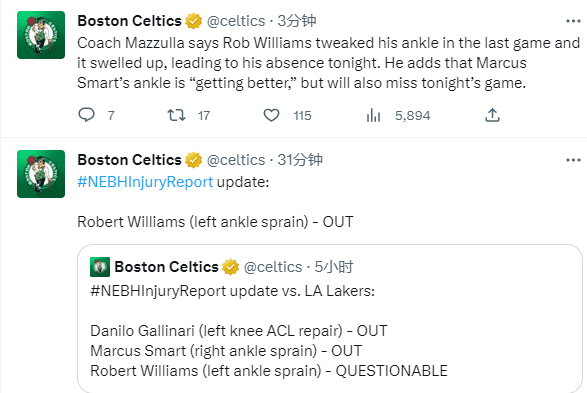Viewport: 587px width, 393px height.
Task: Reply to the Coach Mazzulla tweet
Action: point(86,115)
